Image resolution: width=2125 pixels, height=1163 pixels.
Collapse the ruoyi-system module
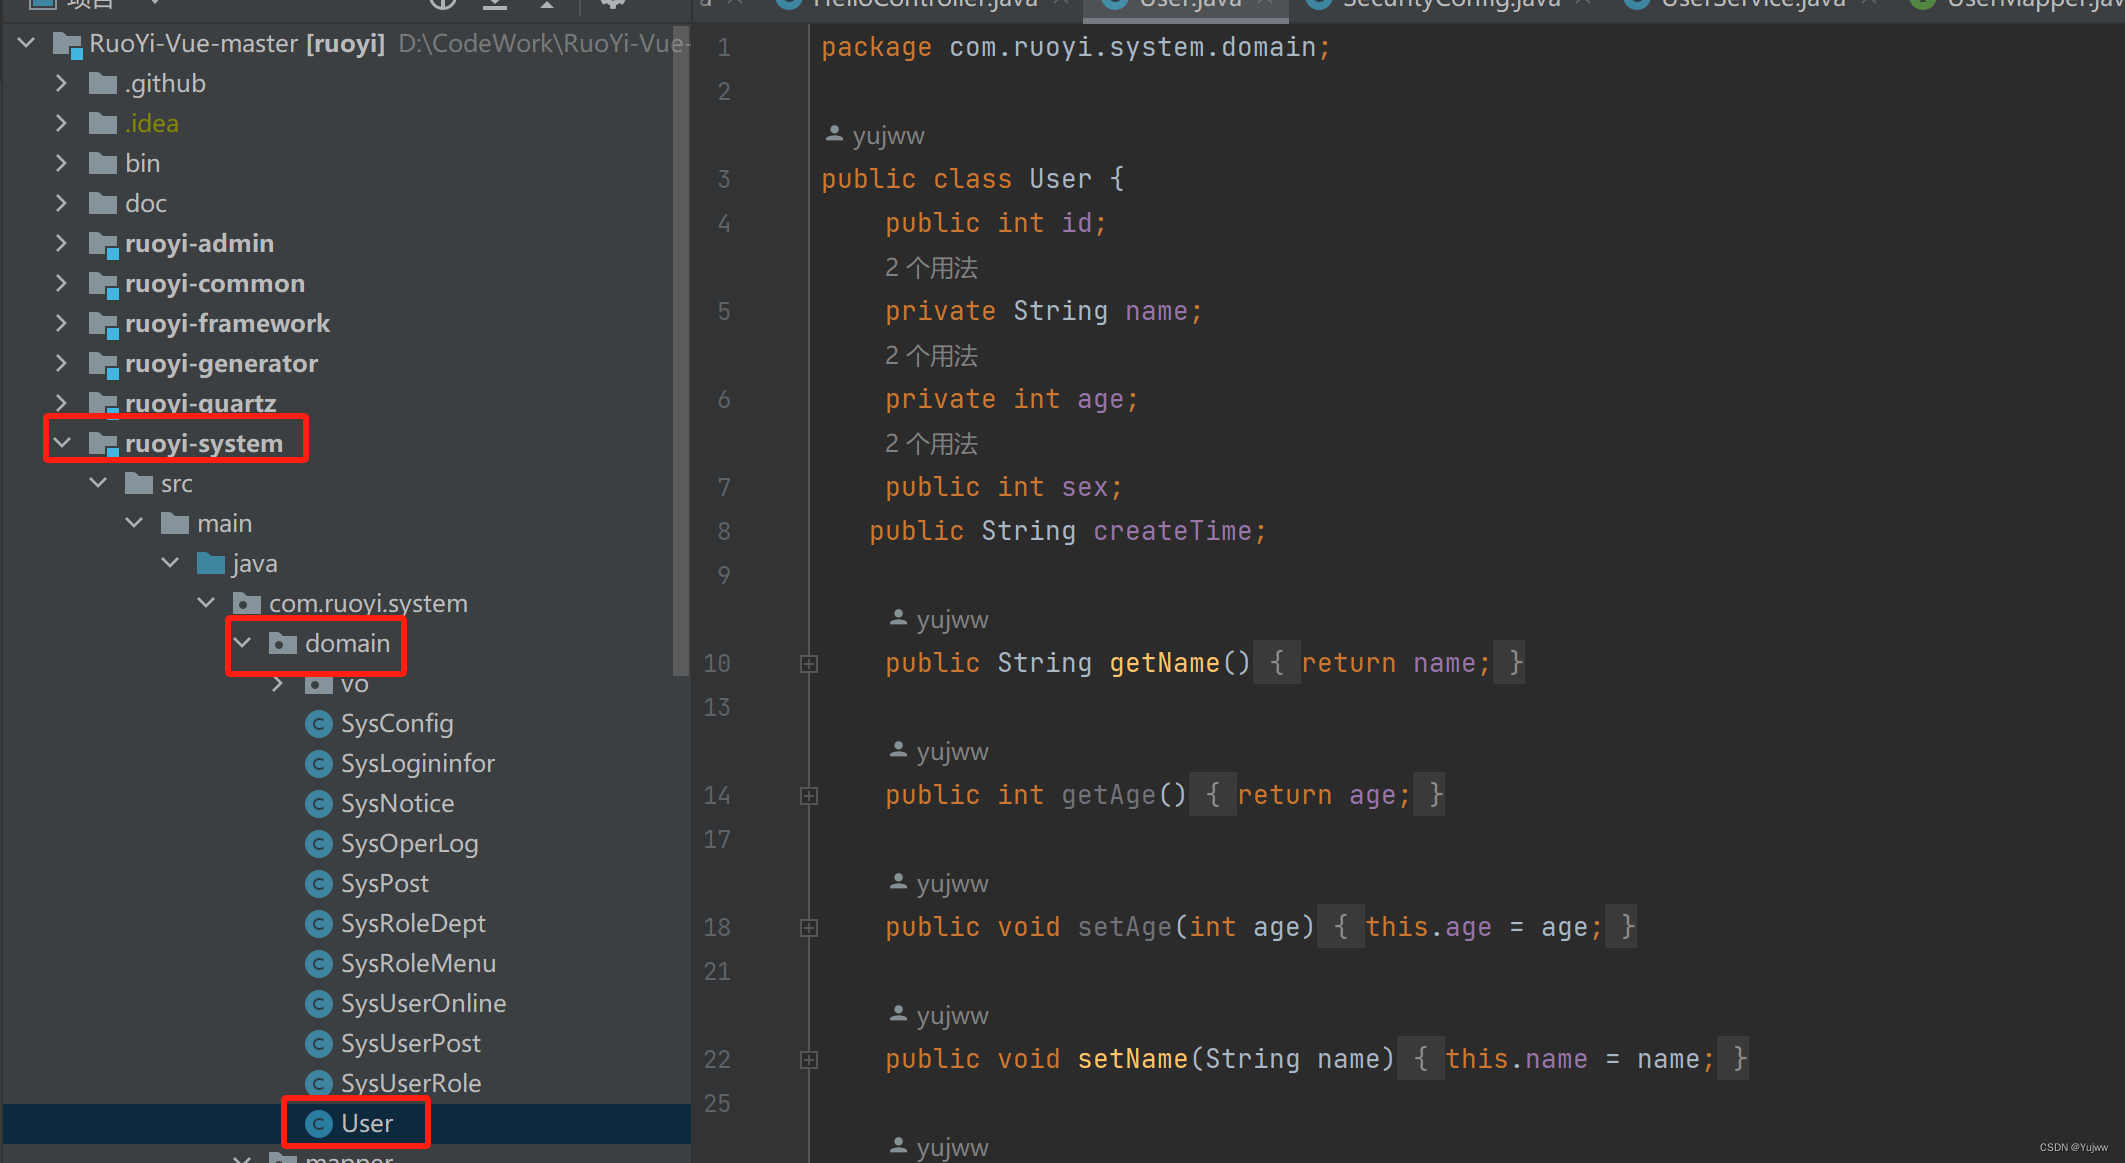62,443
